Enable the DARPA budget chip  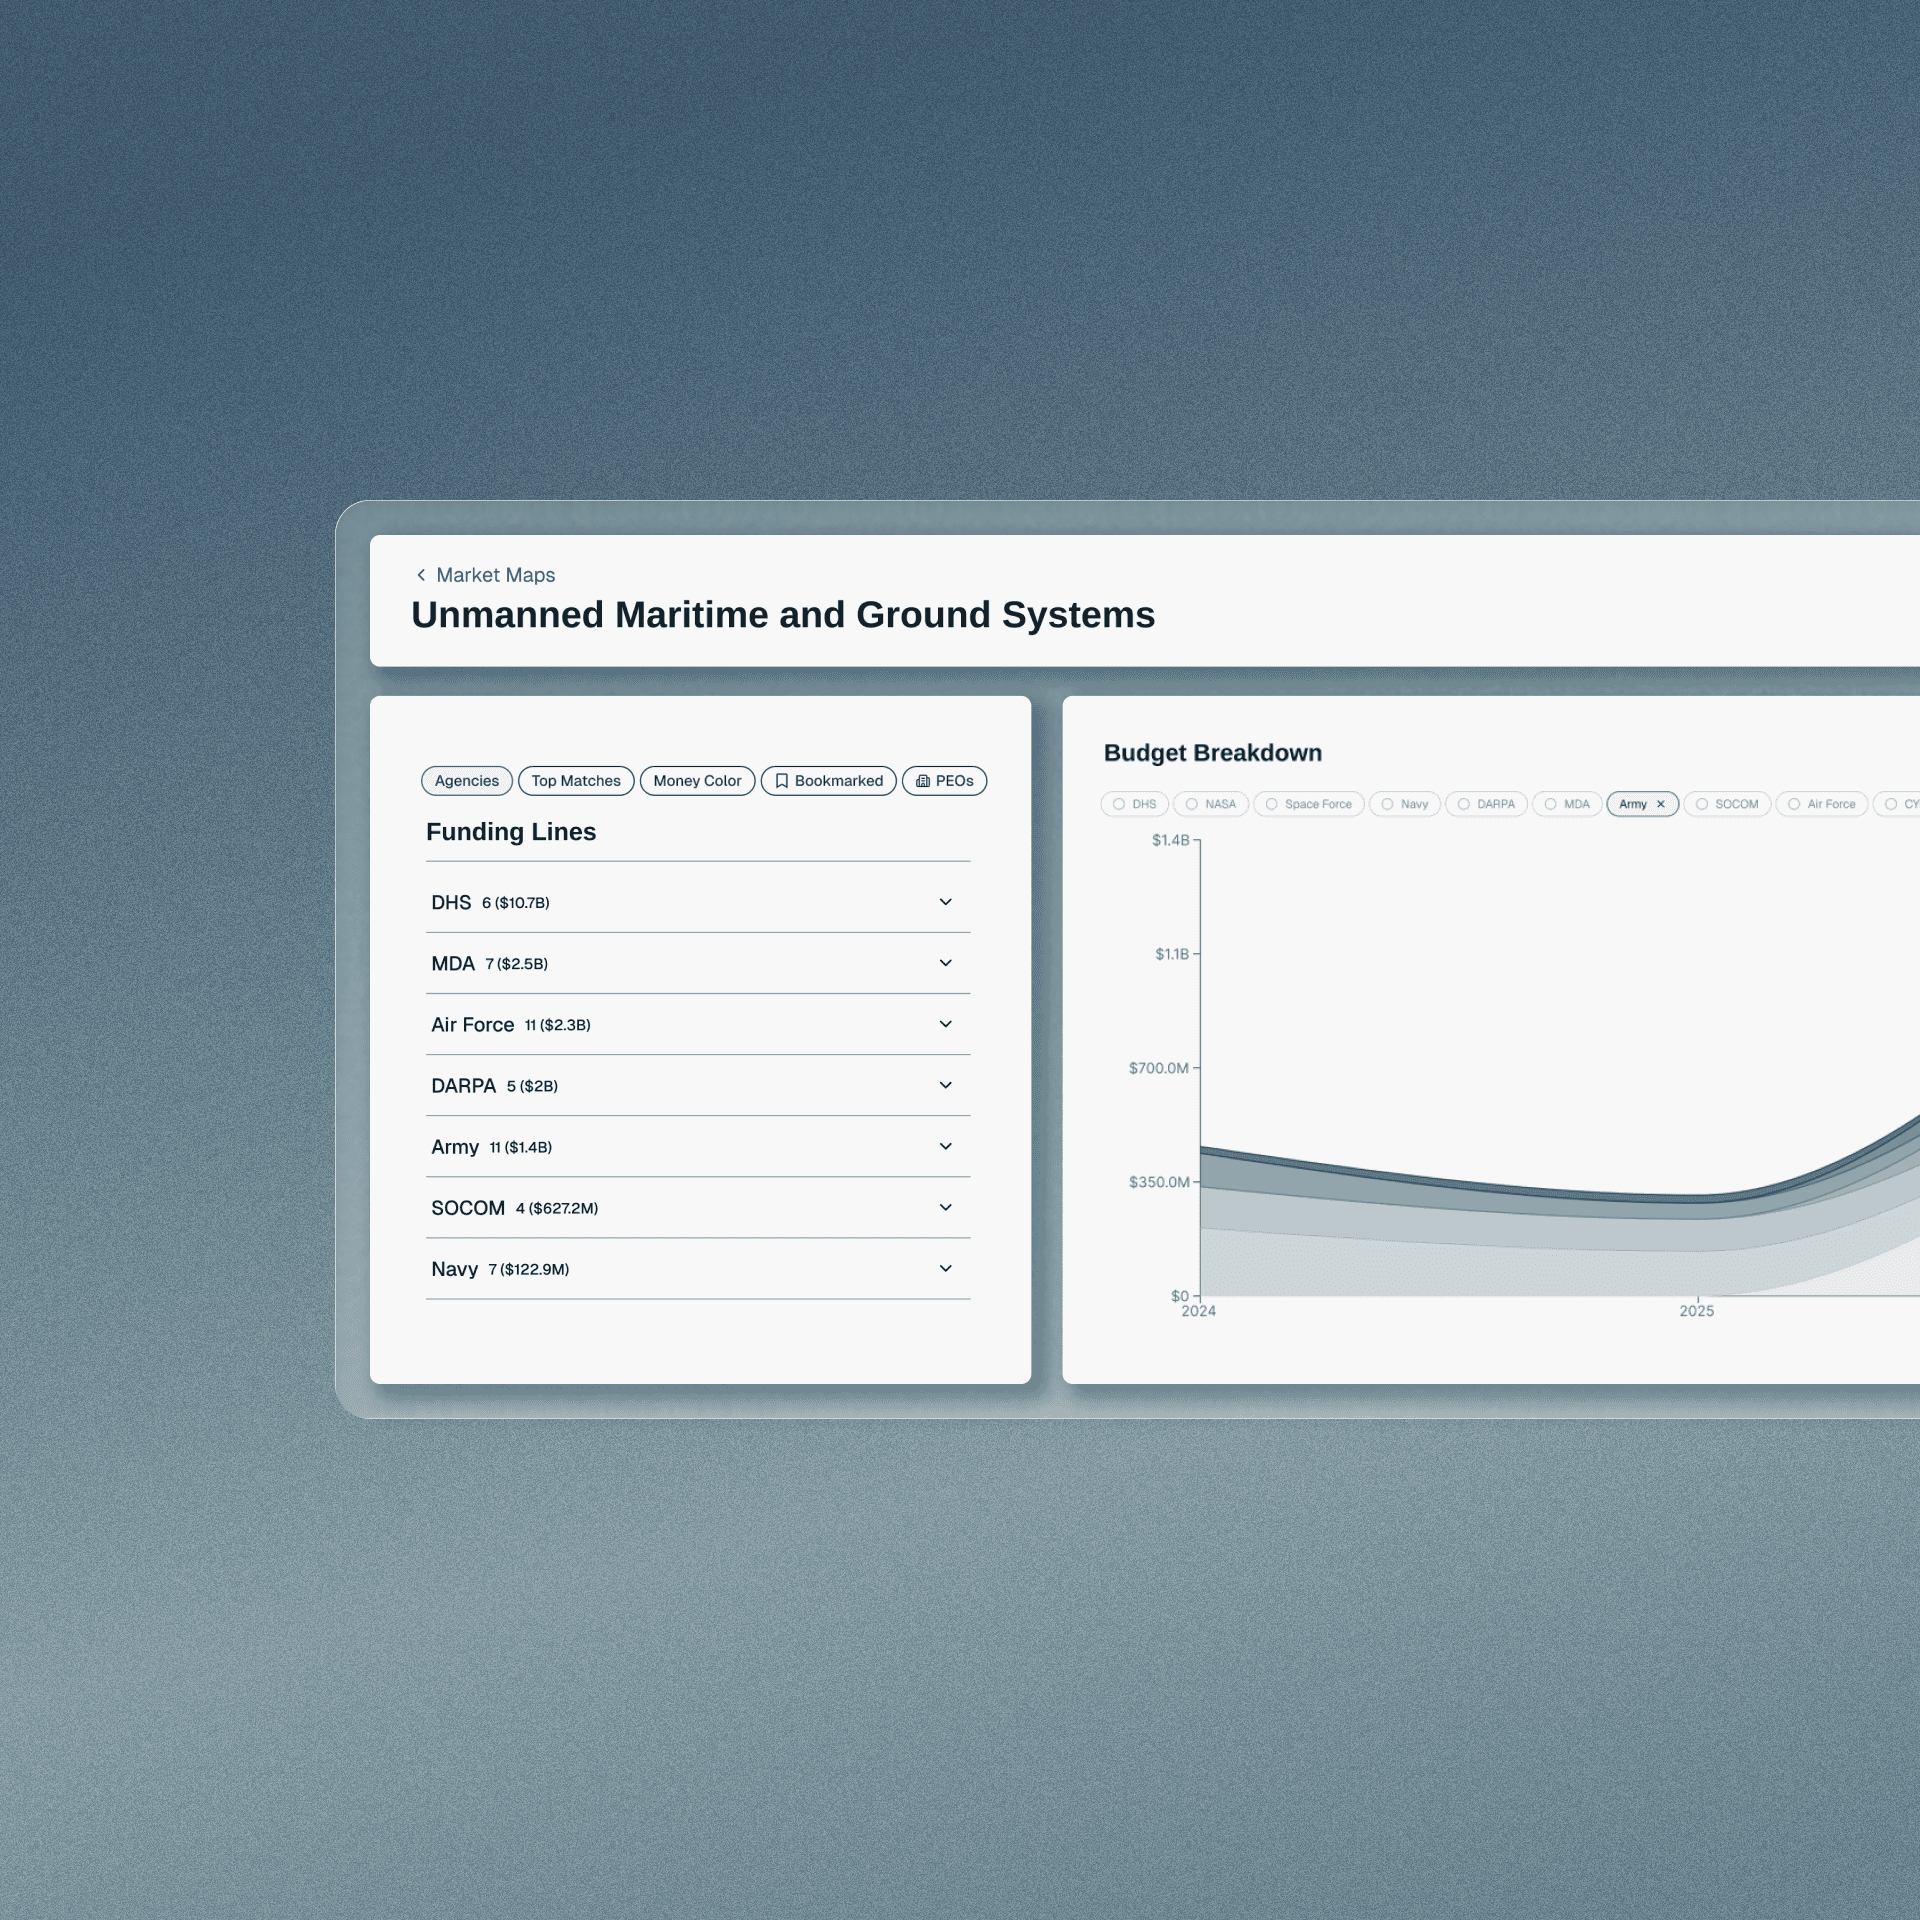point(1486,804)
